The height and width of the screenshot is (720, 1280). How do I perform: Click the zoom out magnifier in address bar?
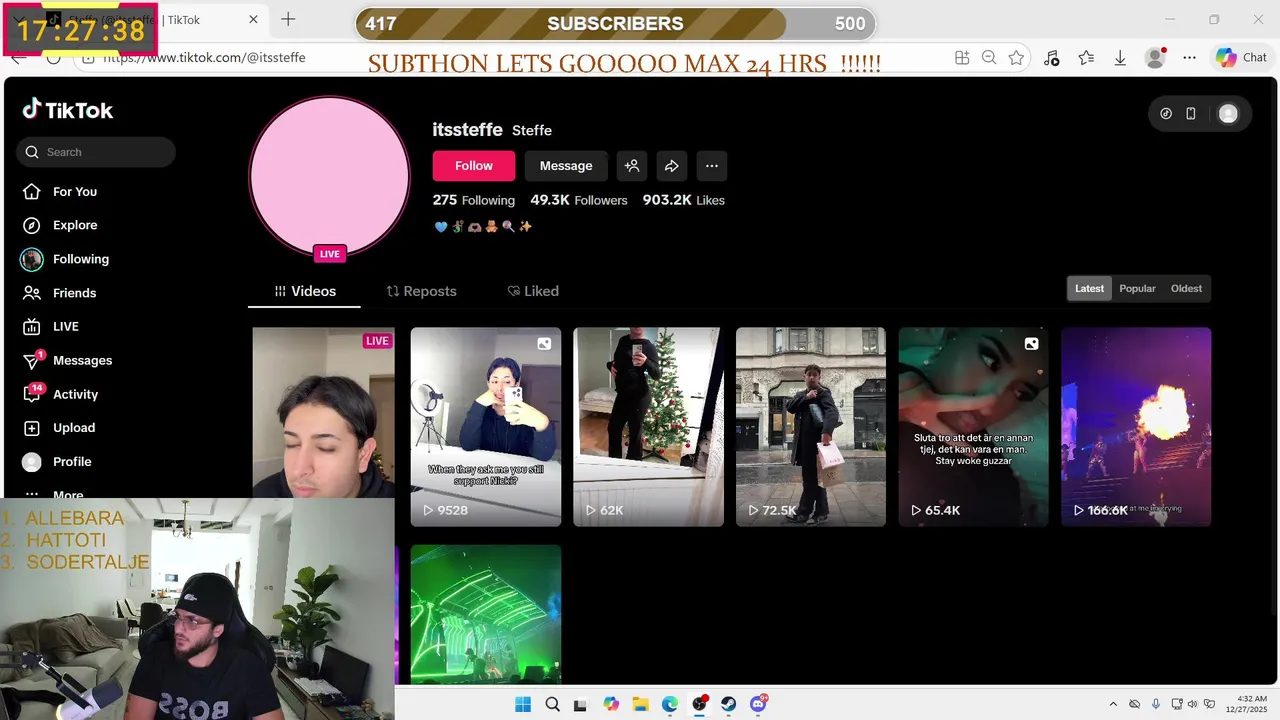[989, 58]
